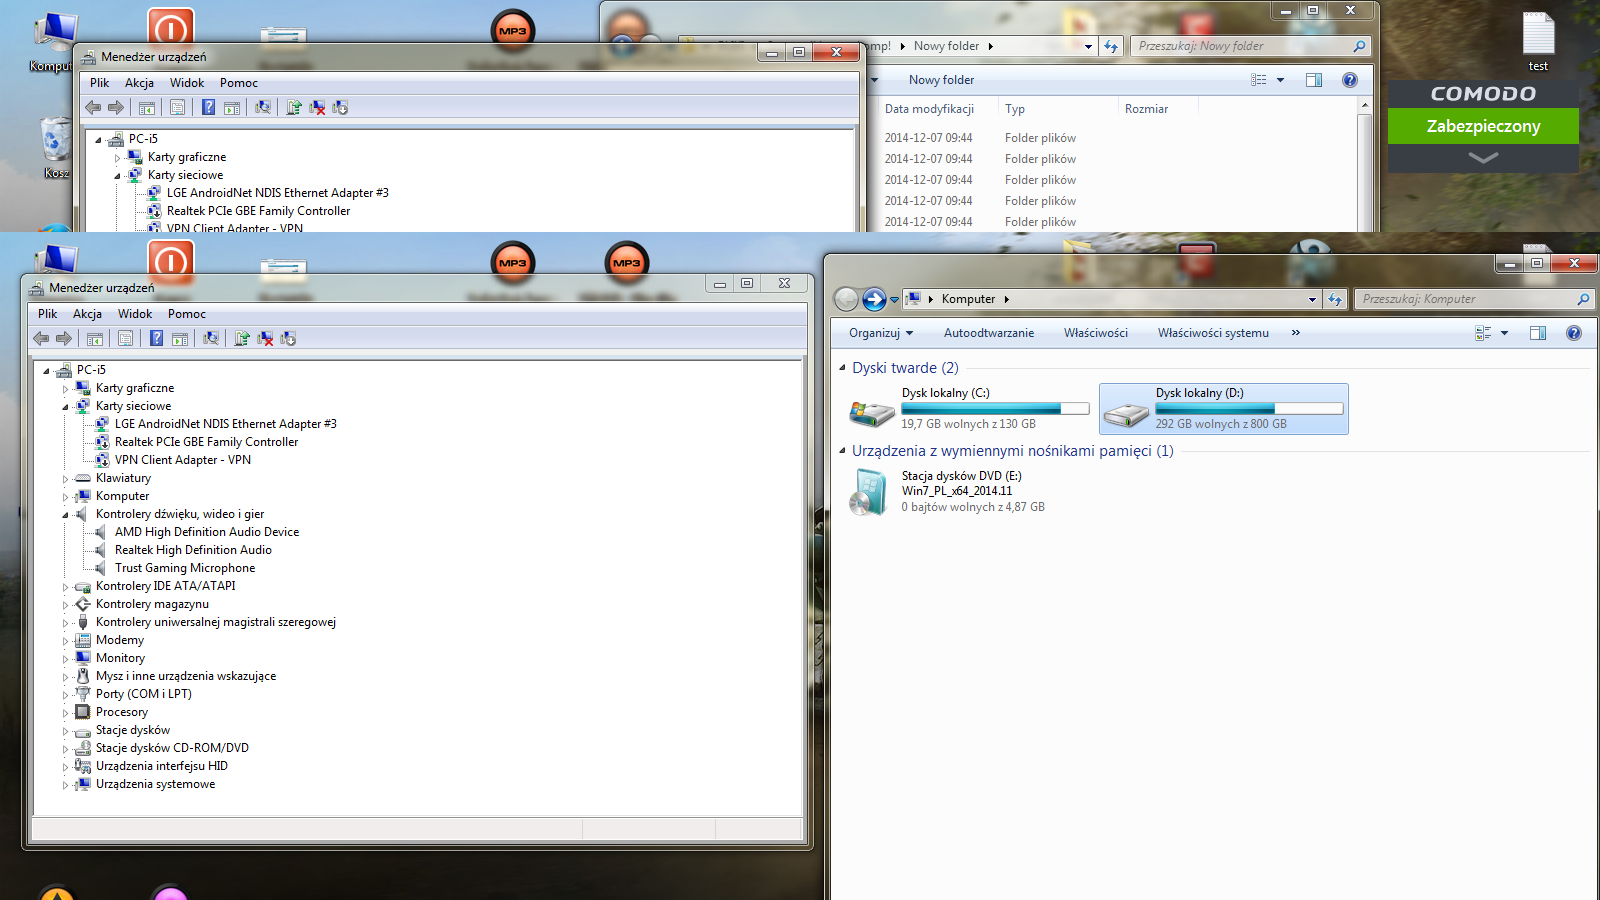Screen dimensions: 1600x900
Task: Disable device icon in Device Manager beside Komputer window
Action: [x=288, y=339]
